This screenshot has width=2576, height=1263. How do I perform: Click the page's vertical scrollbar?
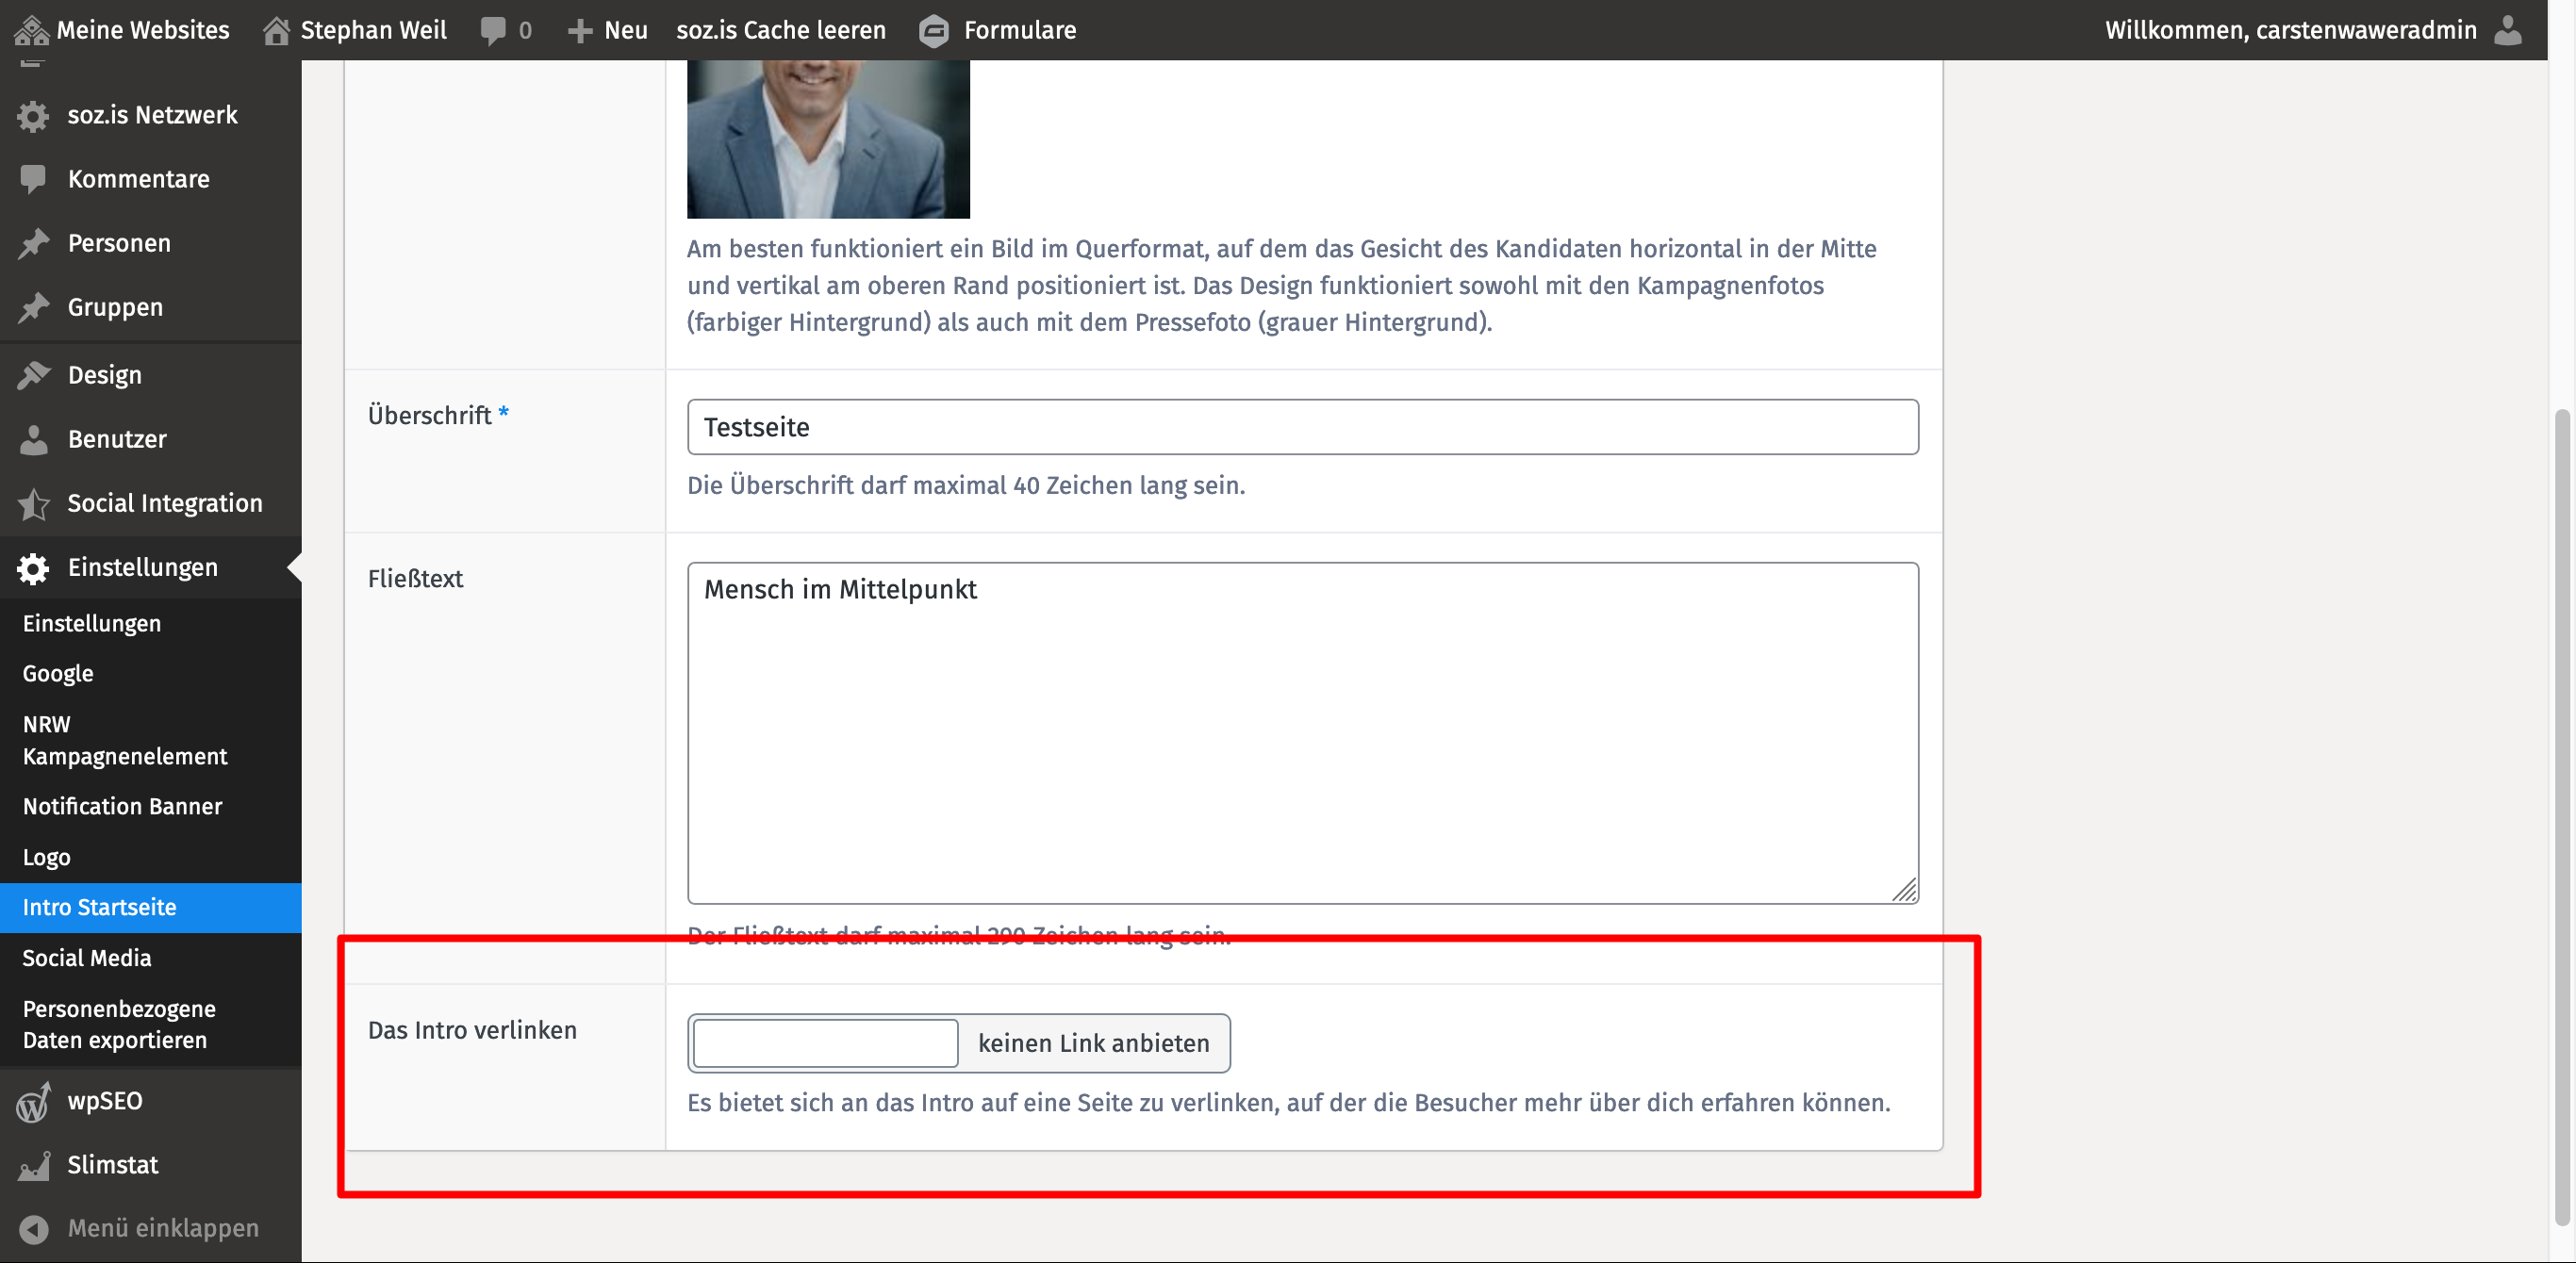tap(2561, 815)
